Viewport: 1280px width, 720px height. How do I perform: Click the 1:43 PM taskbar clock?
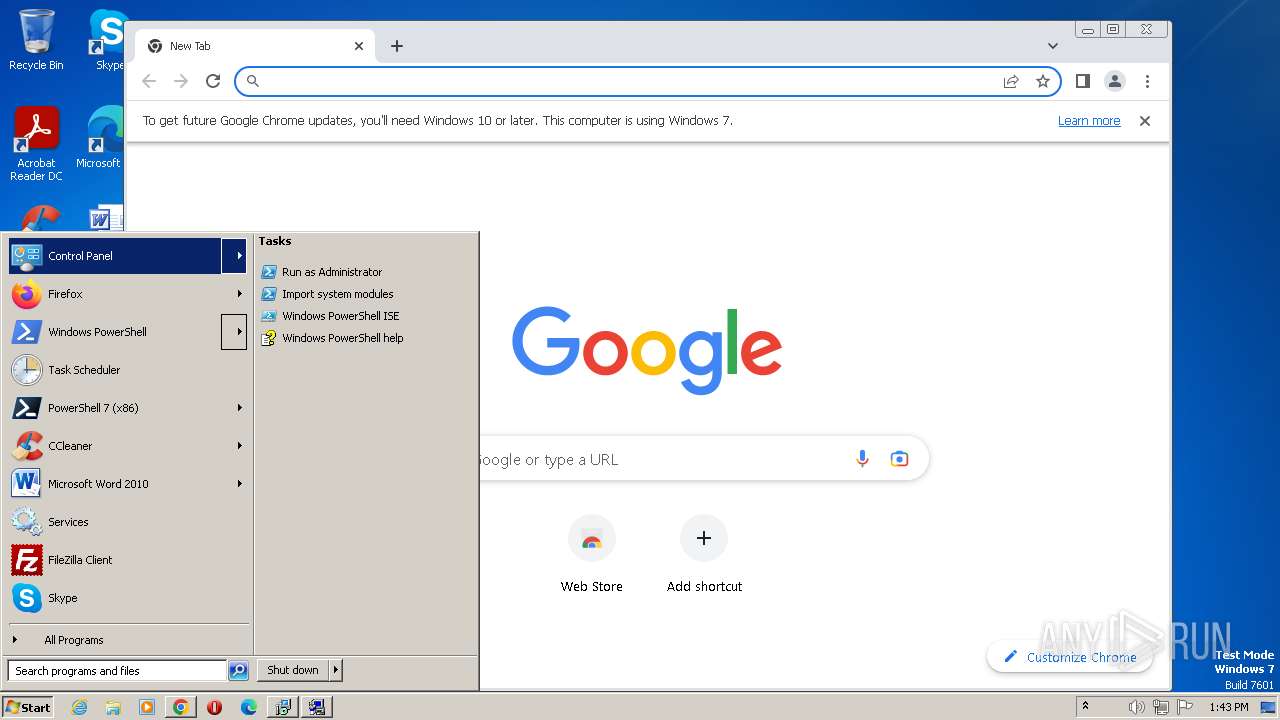(x=1229, y=707)
